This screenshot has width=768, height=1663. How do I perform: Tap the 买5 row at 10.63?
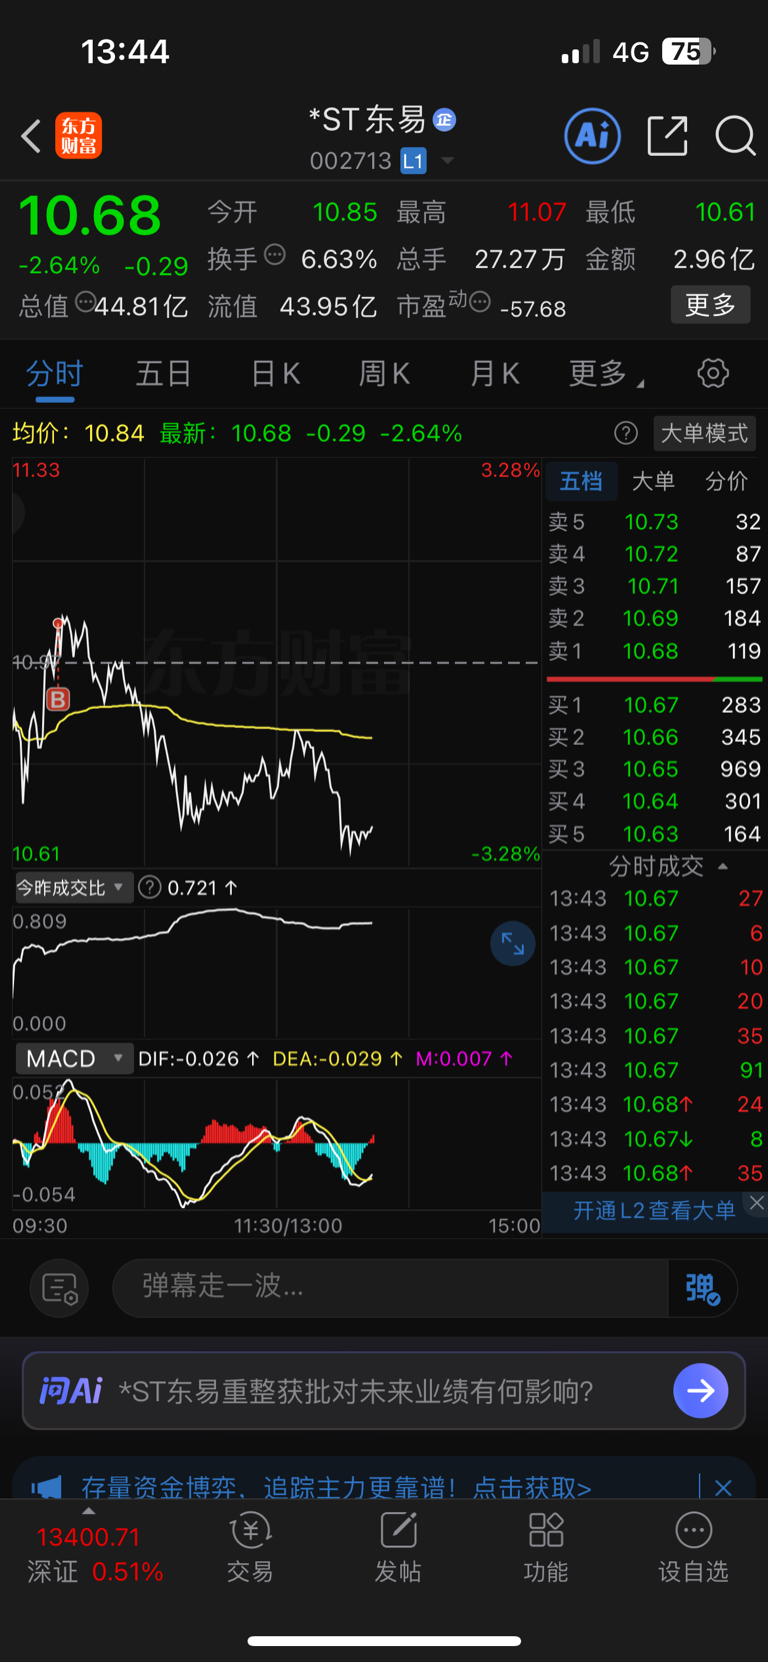655,834
